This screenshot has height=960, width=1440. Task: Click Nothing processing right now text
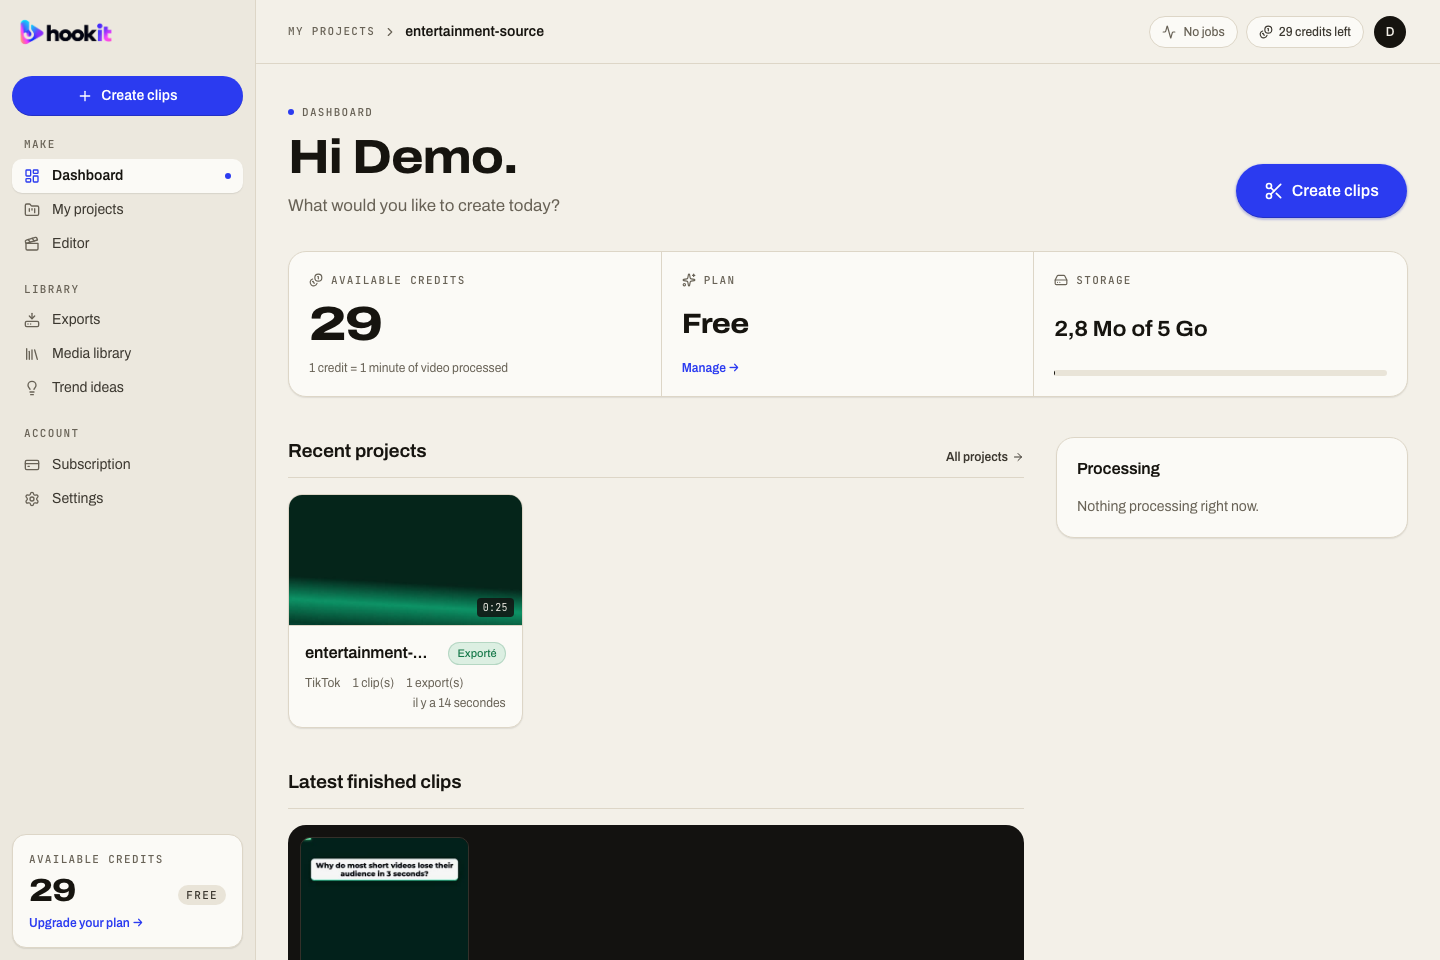coord(1168,507)
